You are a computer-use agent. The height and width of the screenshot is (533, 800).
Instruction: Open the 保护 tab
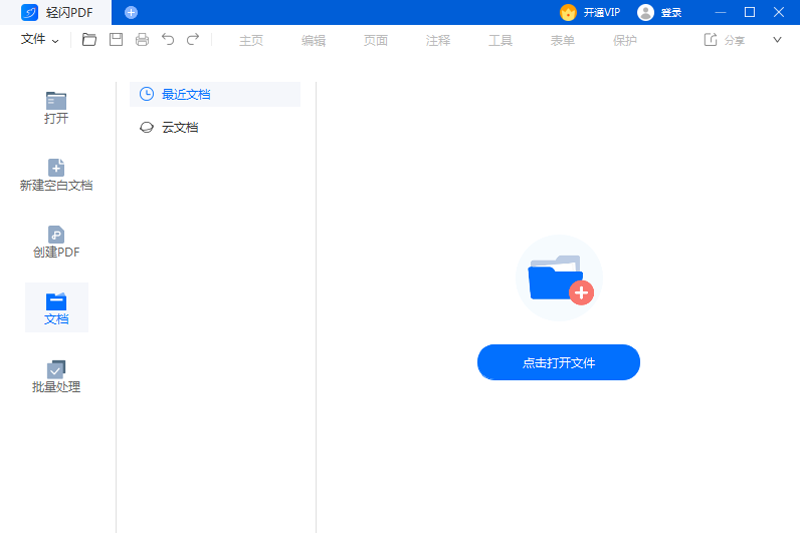coord(625,40)
